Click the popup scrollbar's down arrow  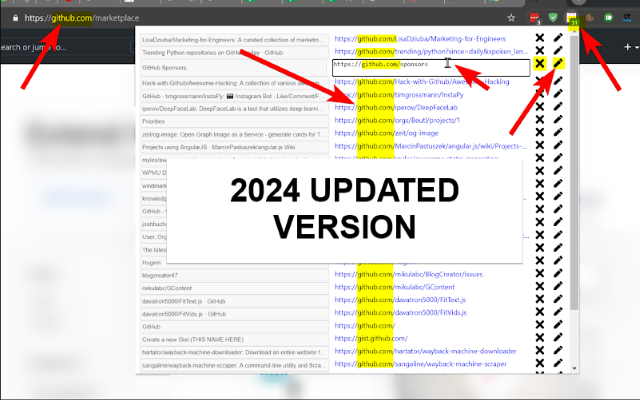(574, 369)
